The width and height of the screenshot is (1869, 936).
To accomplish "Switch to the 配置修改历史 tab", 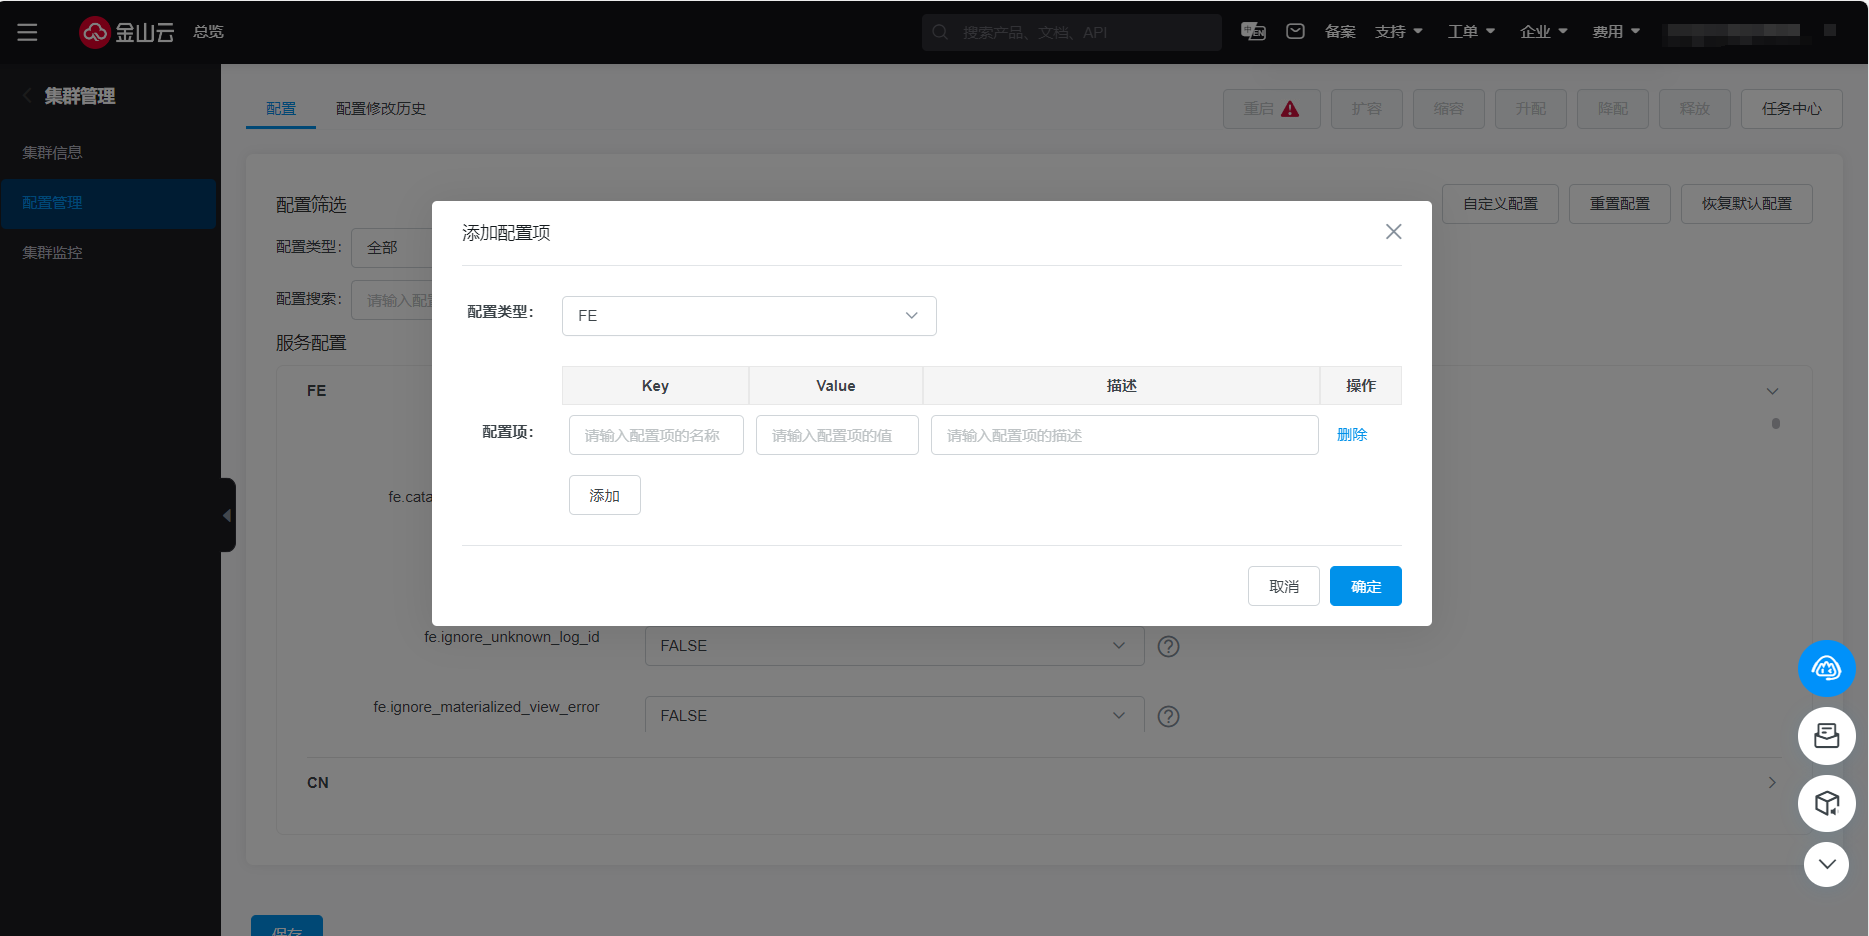I will pos(380,109).
